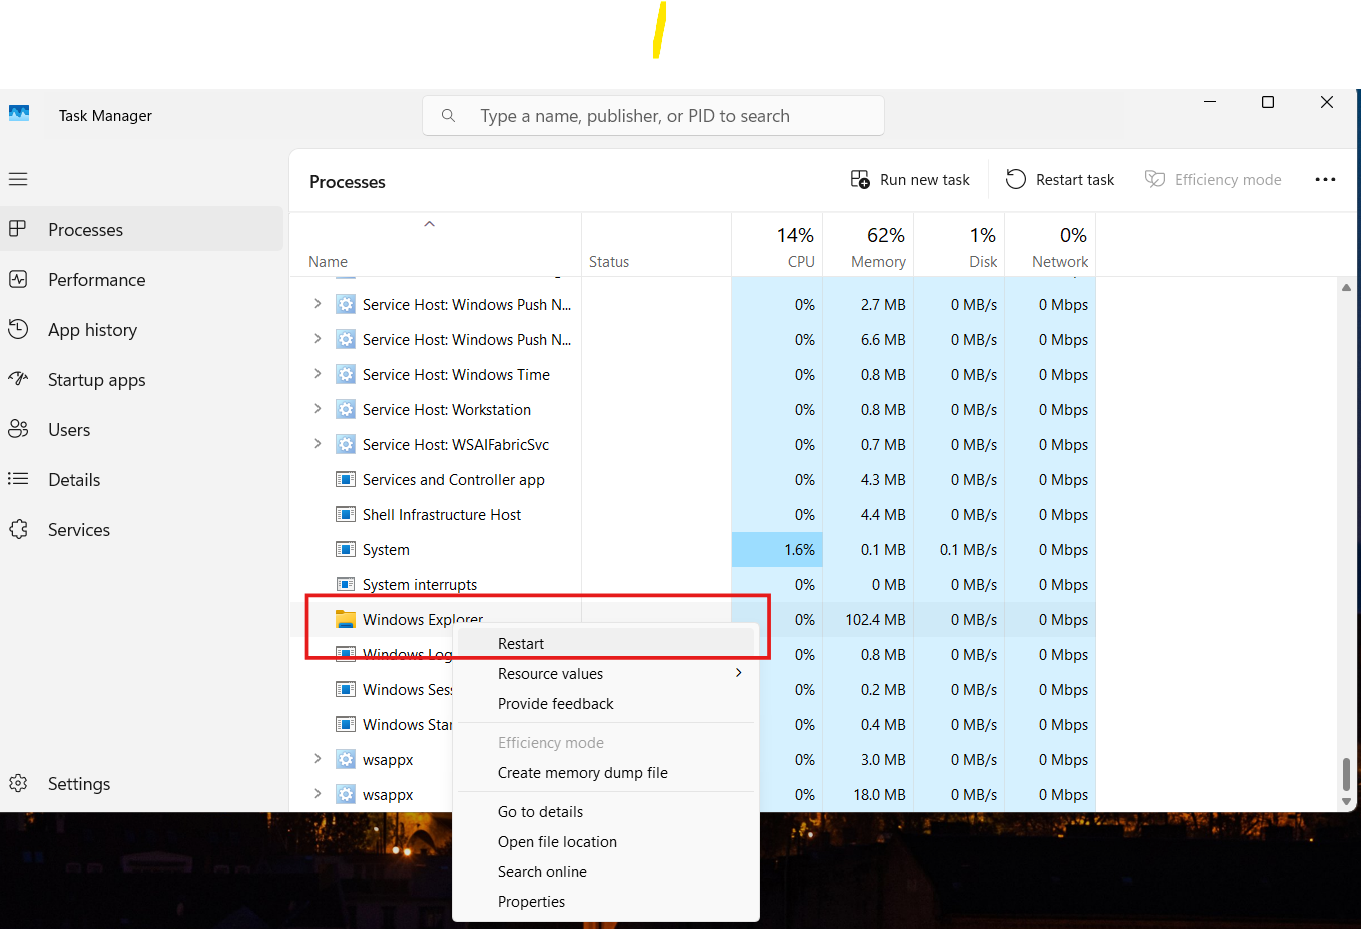Click the Status column header
Viewport: 1361px width, 929px height.
coord(656,245)
